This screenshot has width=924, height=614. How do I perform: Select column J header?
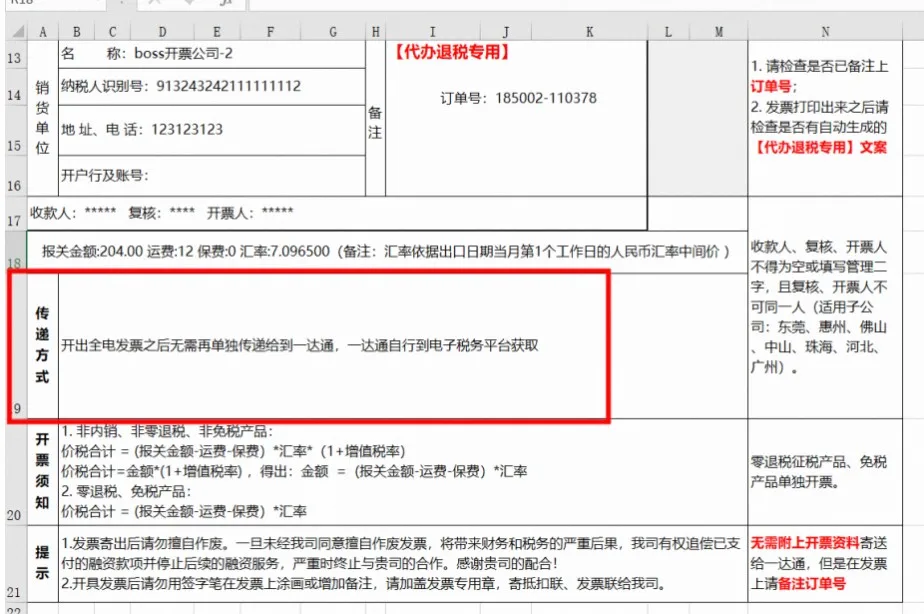pos(506,32)
